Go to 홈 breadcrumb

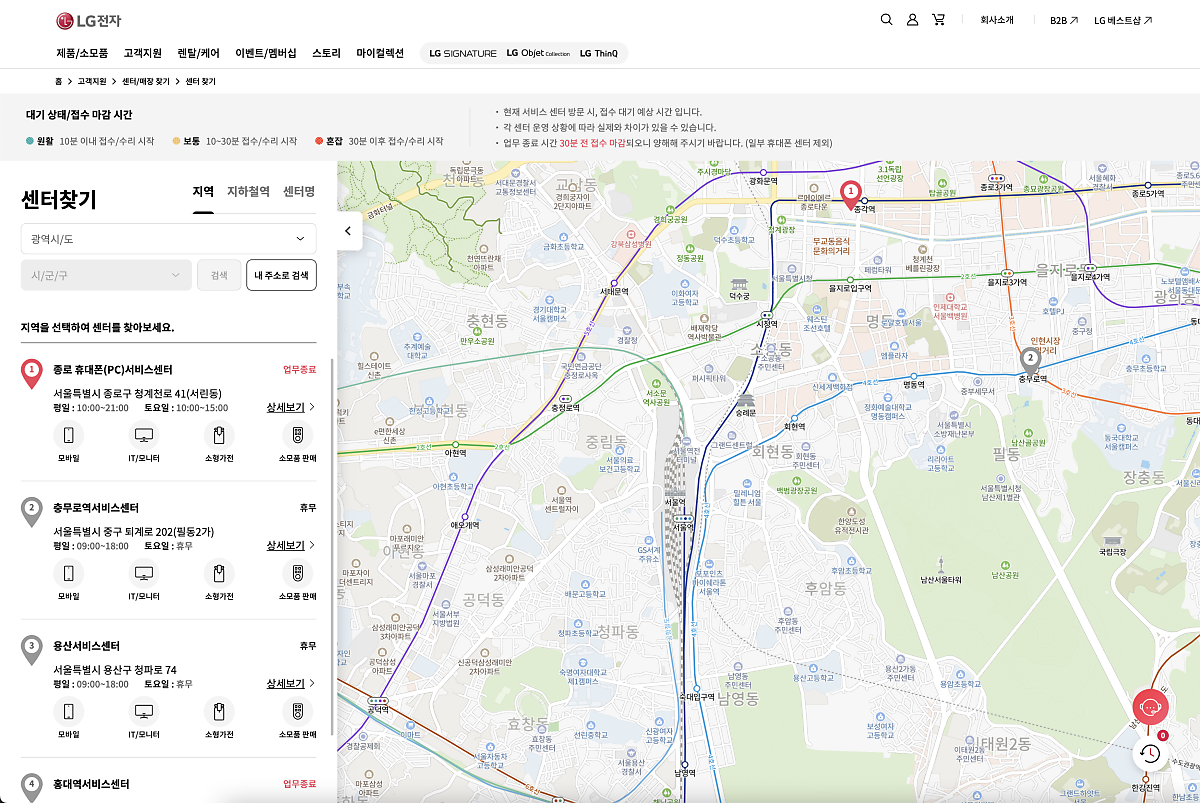click(x=59, y=81)
